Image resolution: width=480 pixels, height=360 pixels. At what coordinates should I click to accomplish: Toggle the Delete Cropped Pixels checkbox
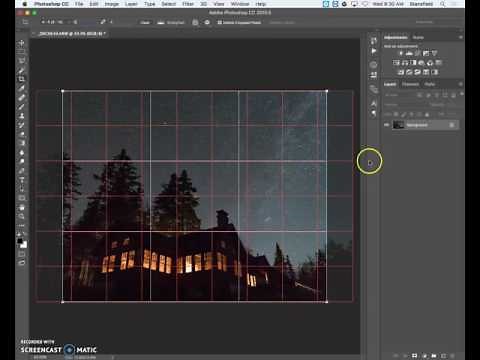(x=219, y=22)
